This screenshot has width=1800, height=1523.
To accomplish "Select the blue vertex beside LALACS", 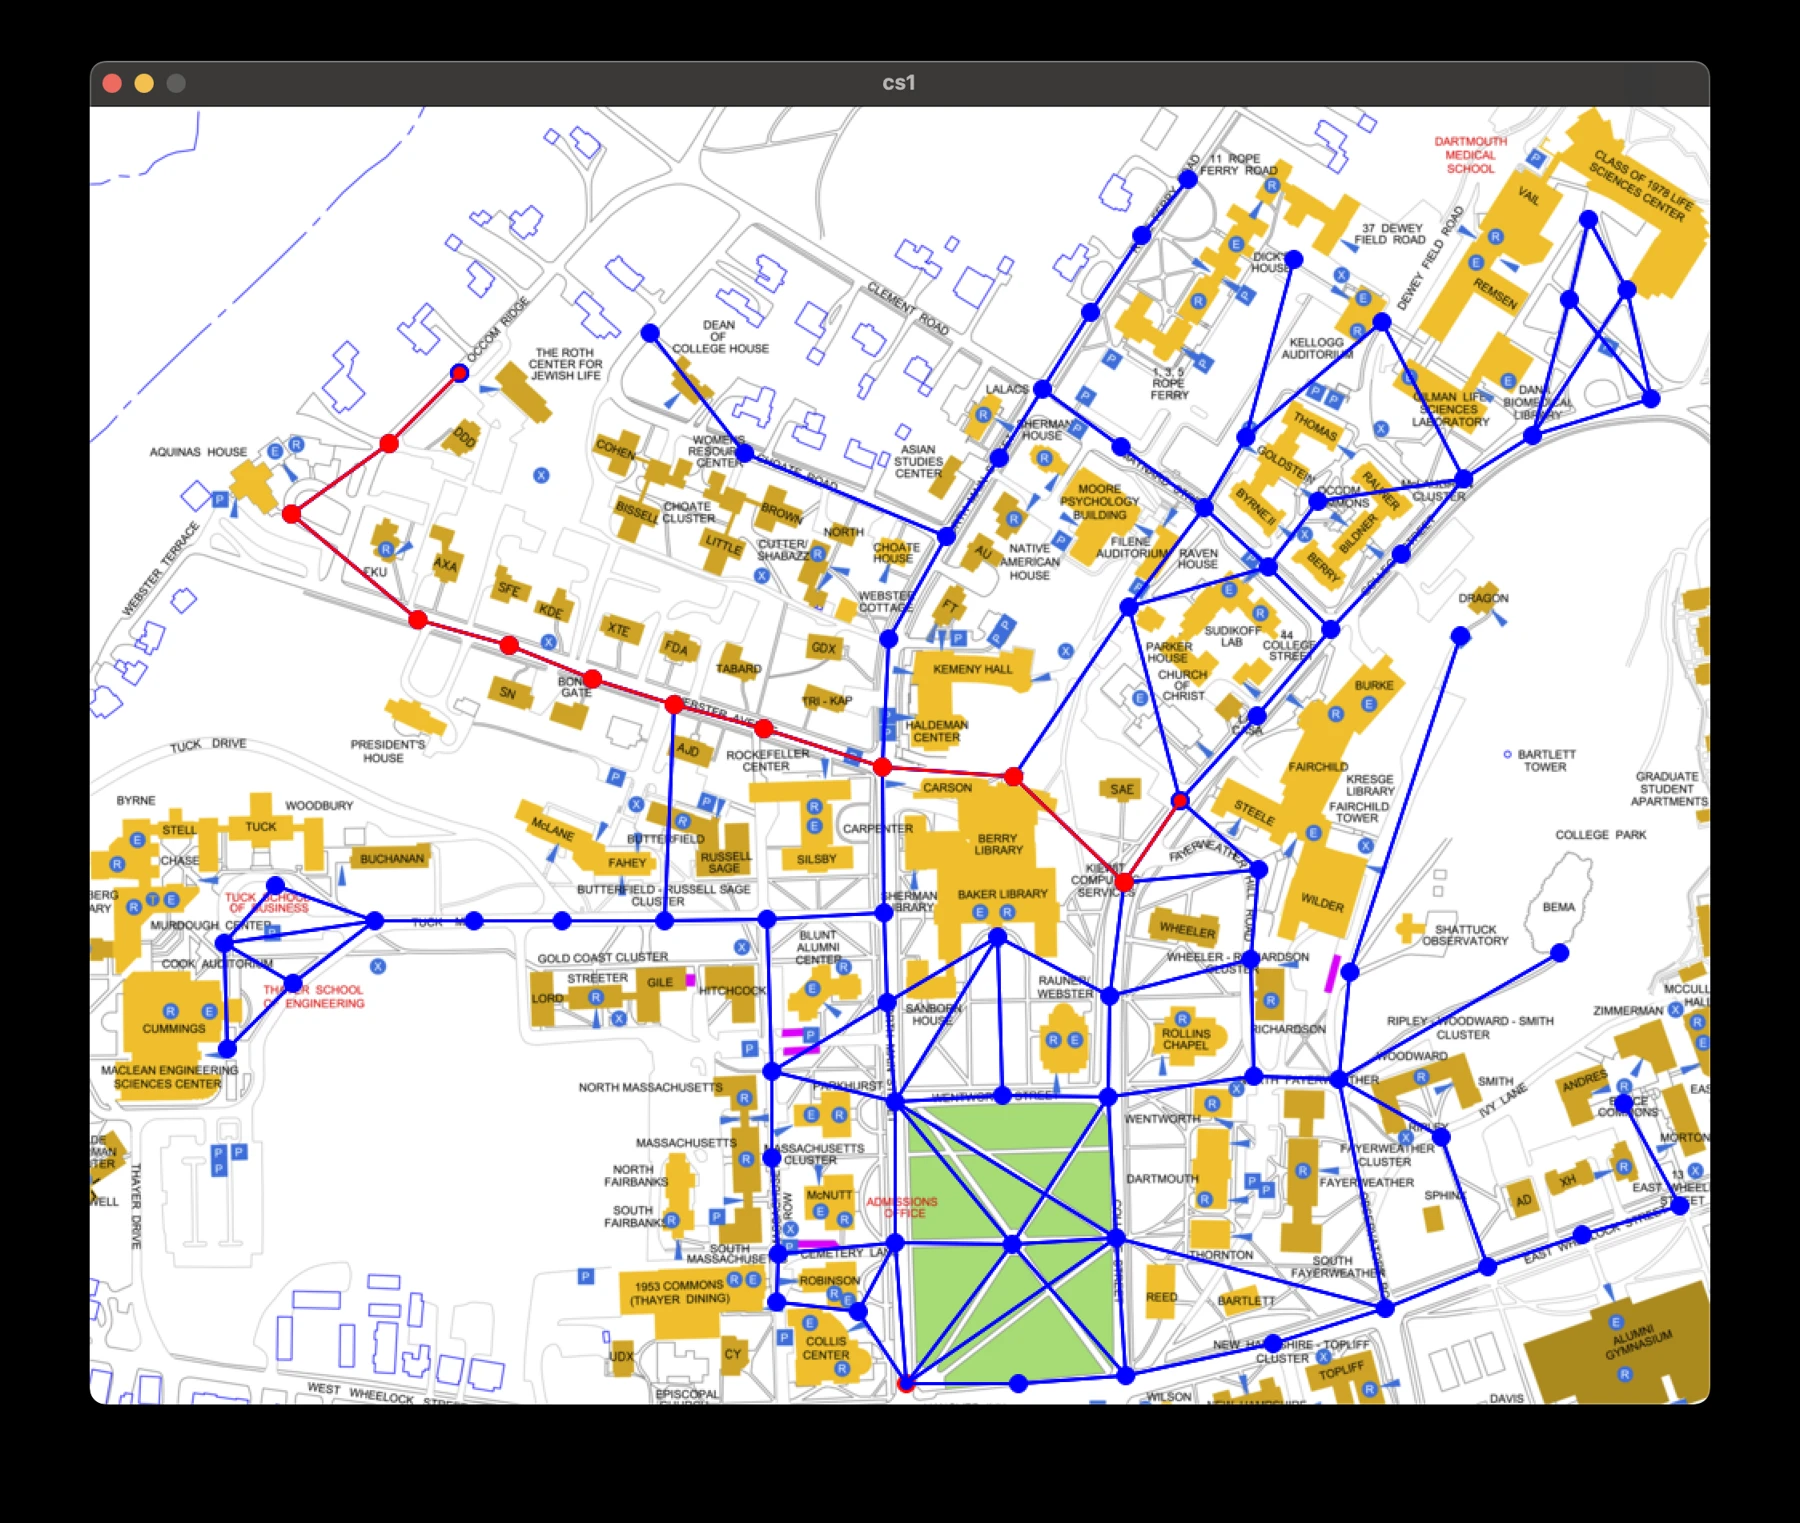I will (x=1042, y=388).
